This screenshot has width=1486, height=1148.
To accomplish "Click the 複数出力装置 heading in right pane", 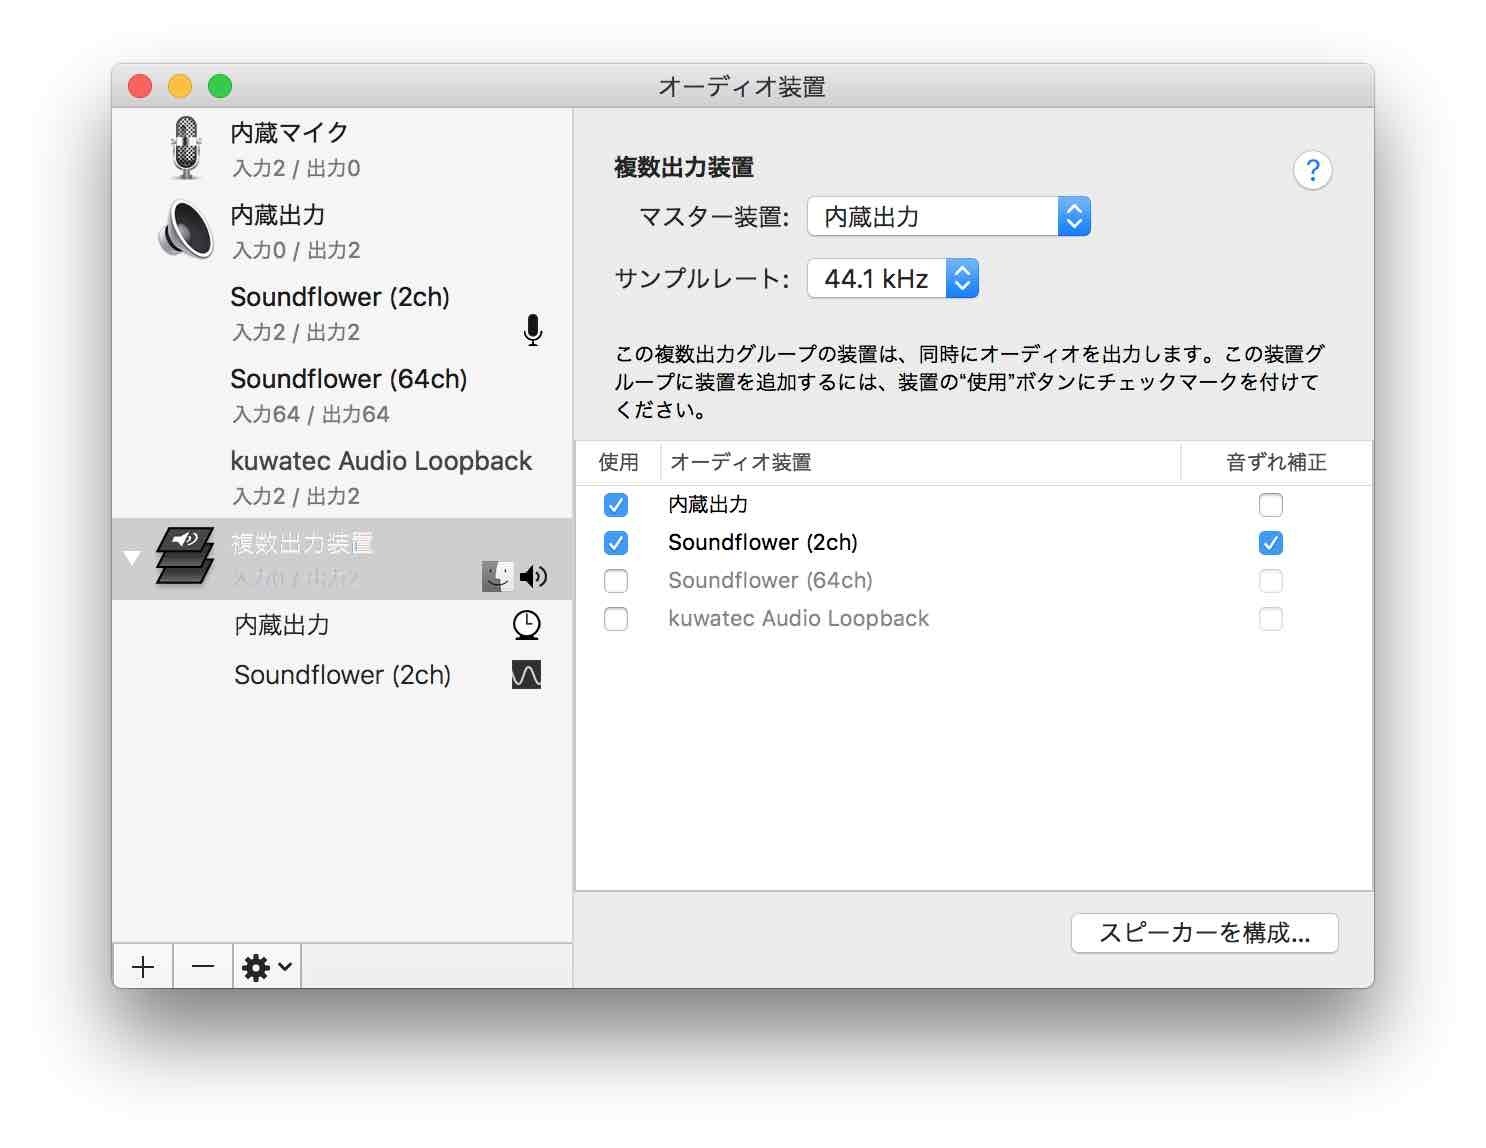I will (684, 167).
